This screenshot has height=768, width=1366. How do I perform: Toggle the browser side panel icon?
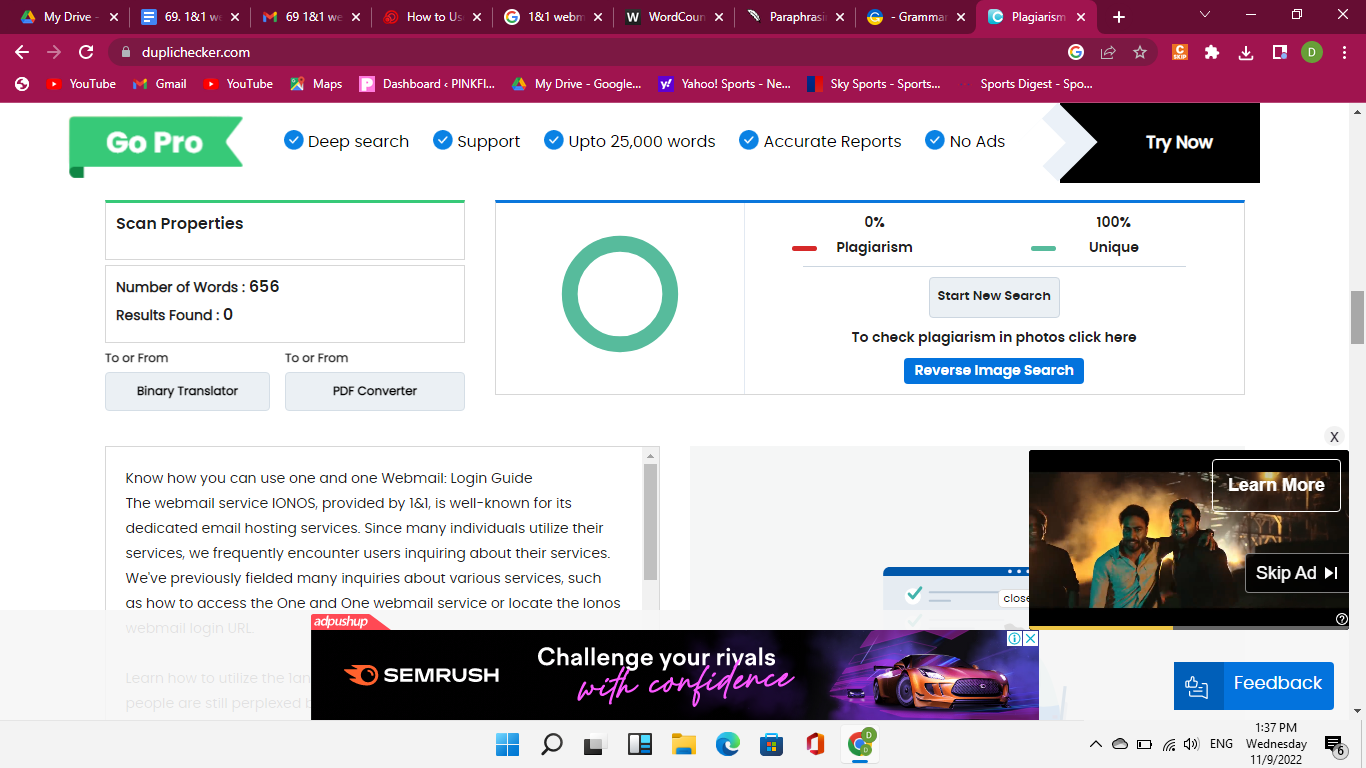coord(1279,52)
